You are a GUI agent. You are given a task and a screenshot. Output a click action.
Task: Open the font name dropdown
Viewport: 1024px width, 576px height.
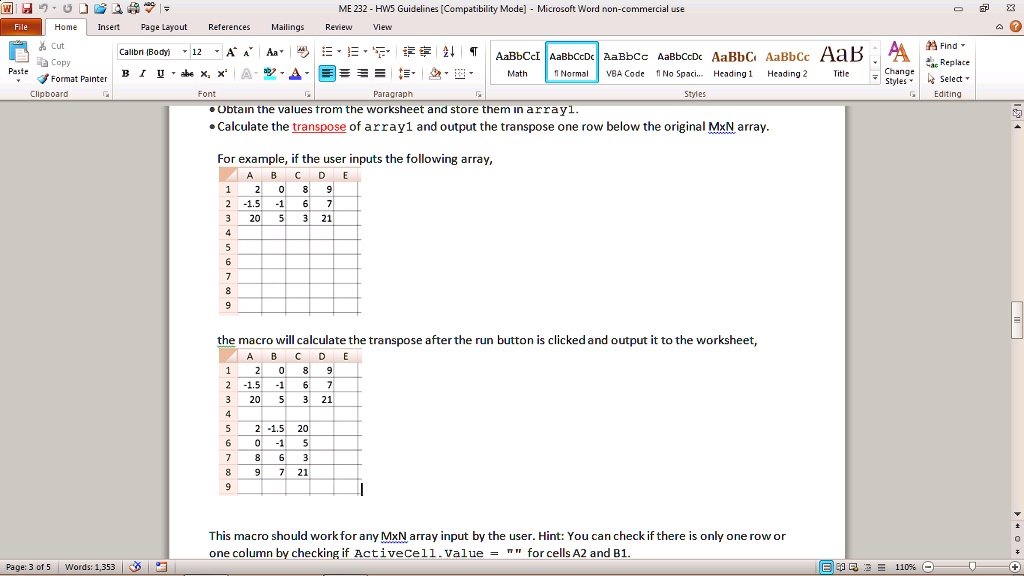coord(185,52)
